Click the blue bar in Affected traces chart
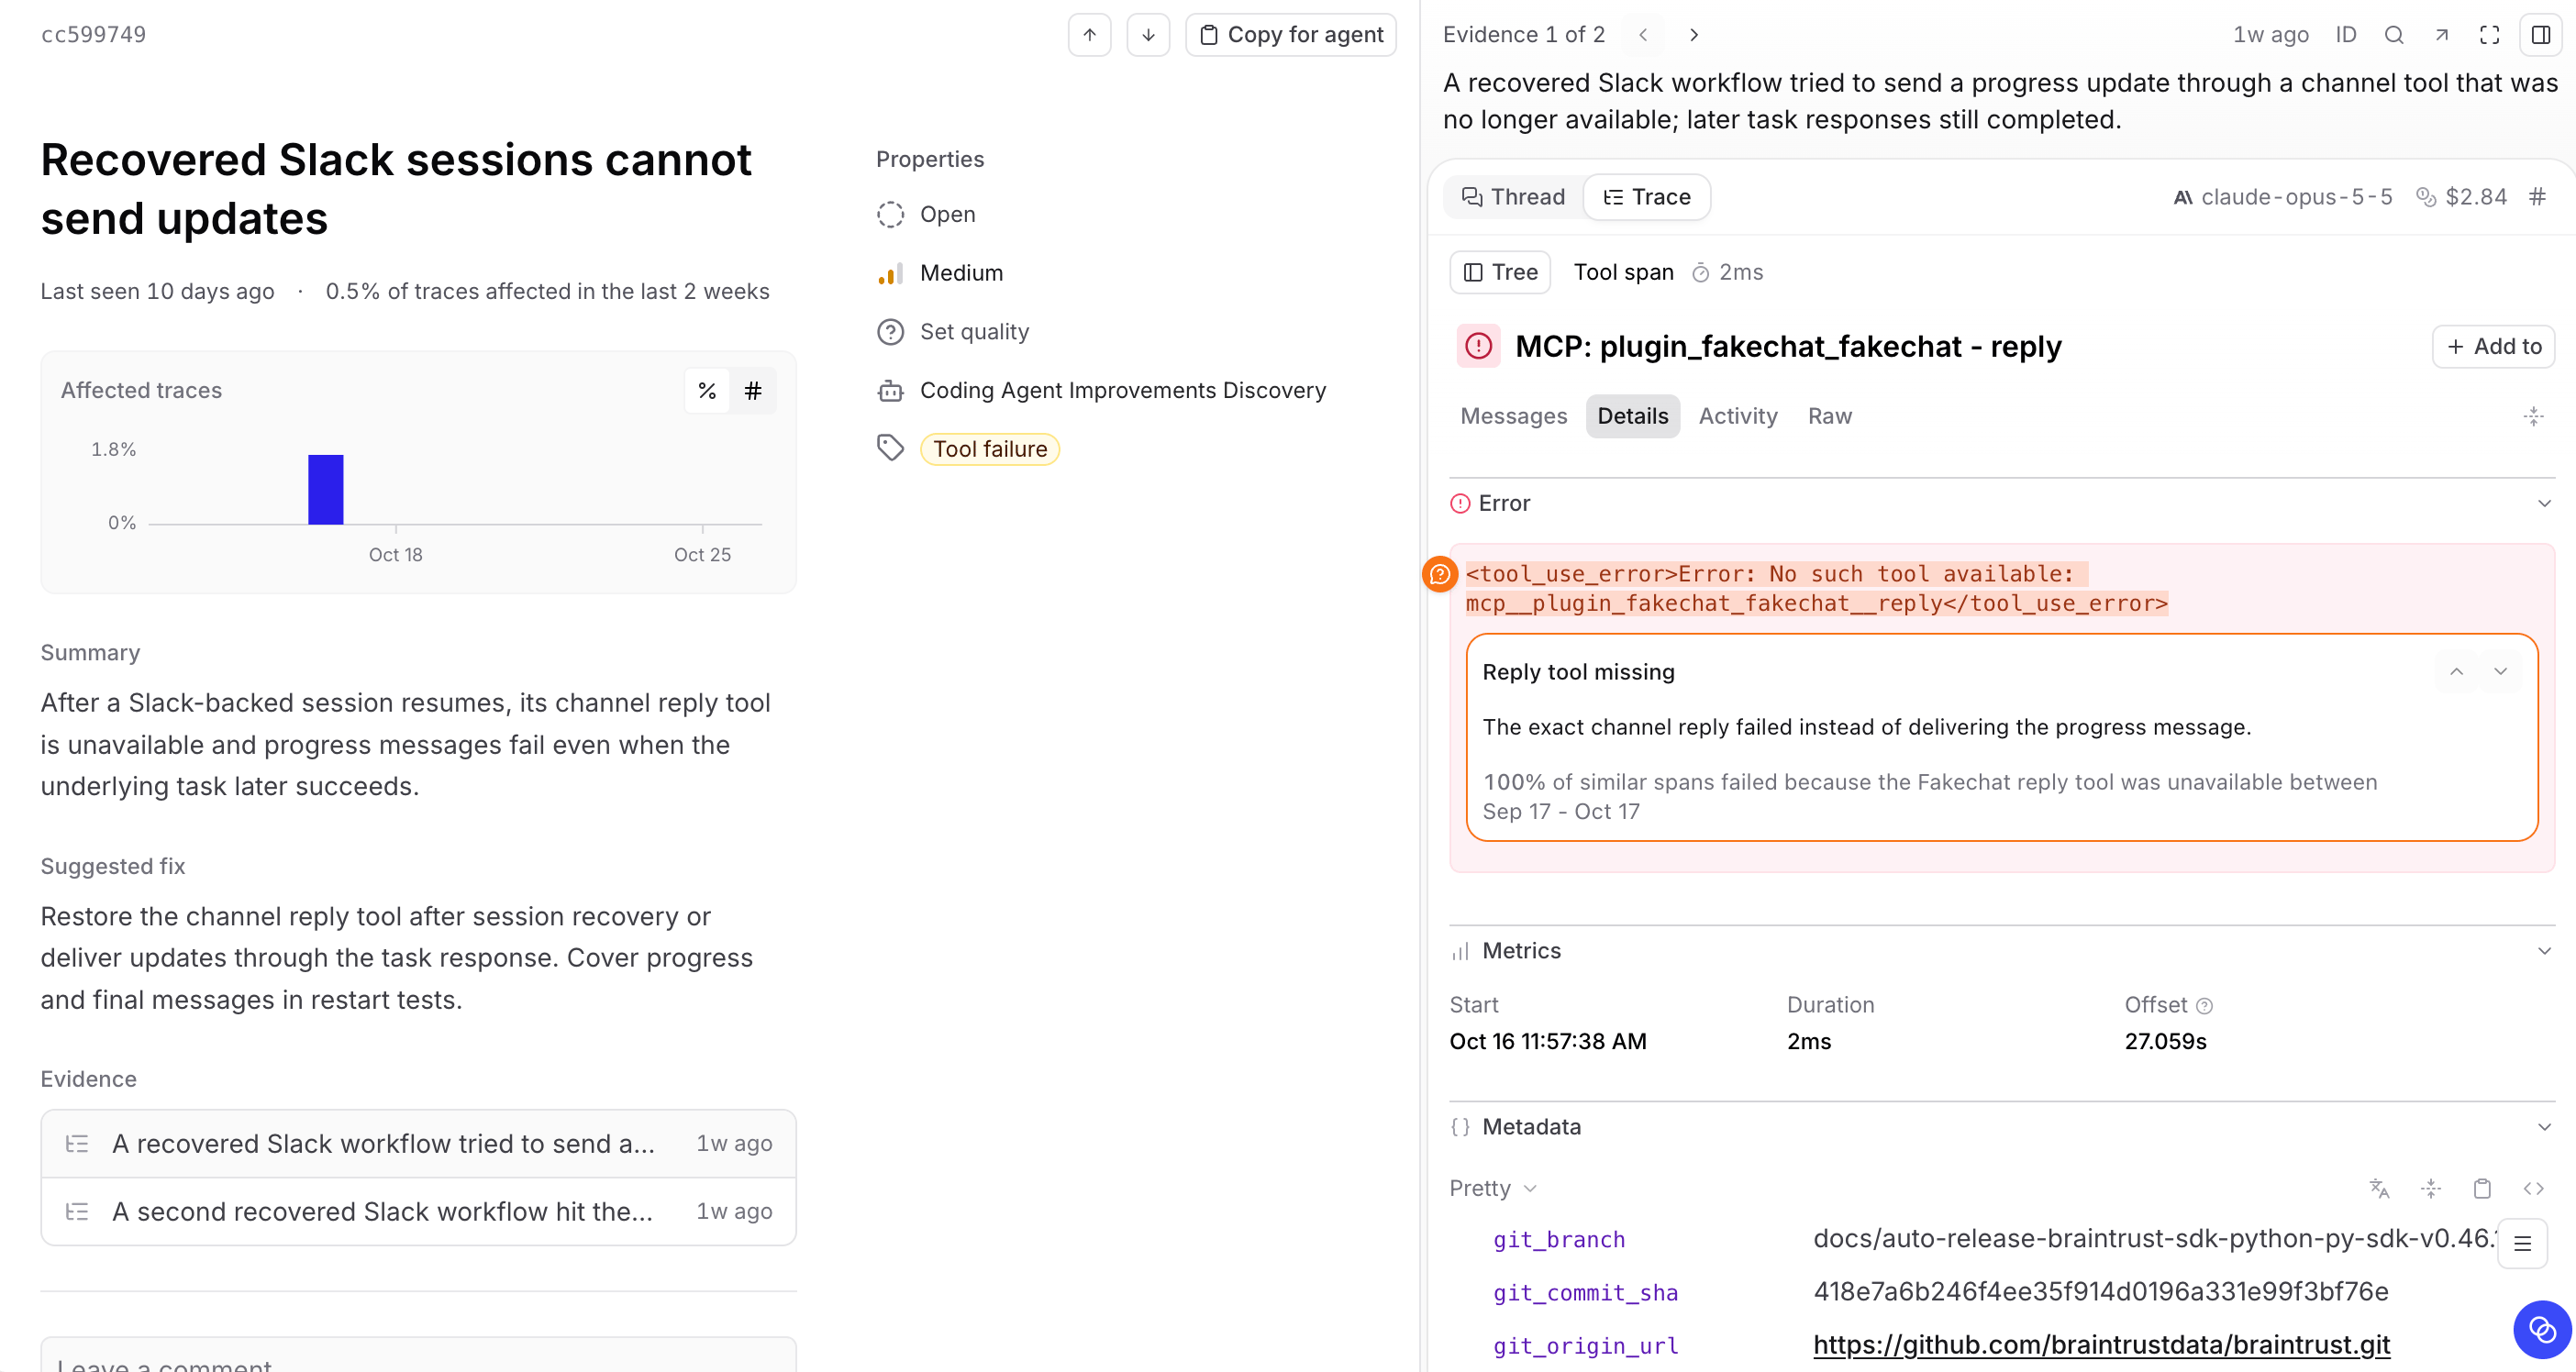 (326, 490)
